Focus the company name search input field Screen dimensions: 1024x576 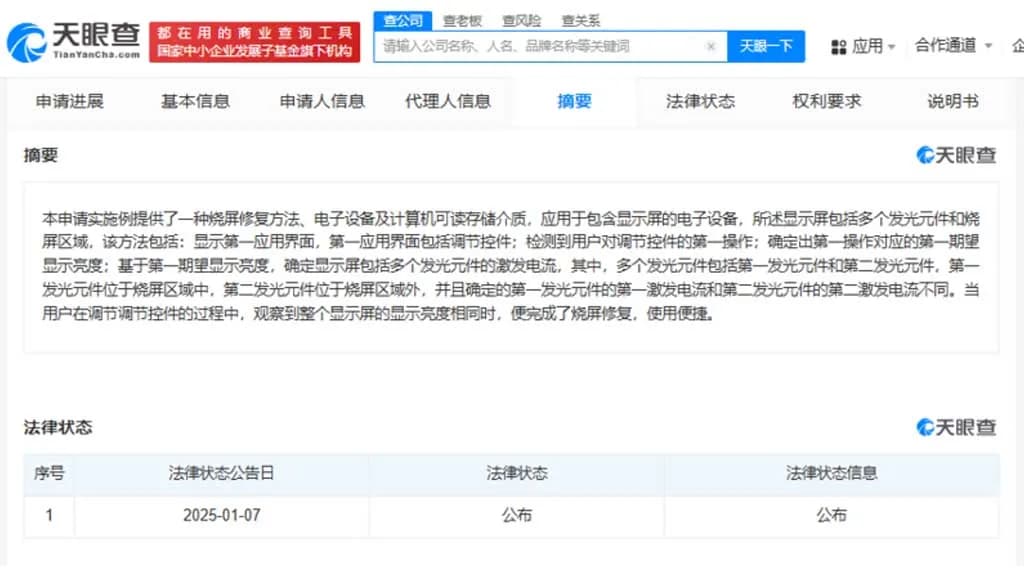pos(540,46)
